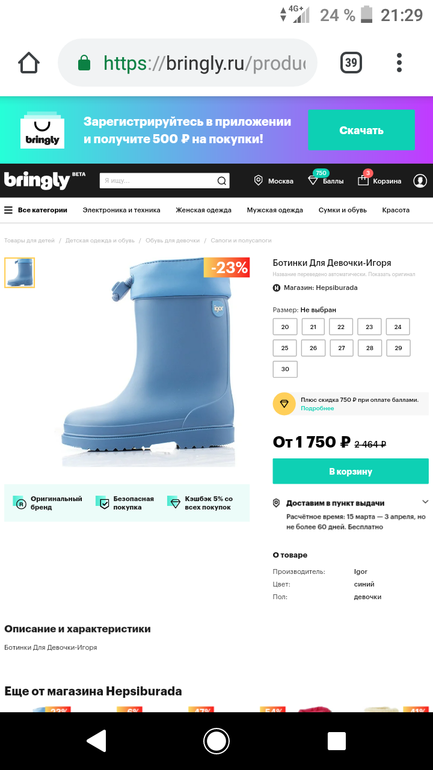Image resolution: width=433 pixels, height=770 pixels.
Task: Add product with В корзину button
Action: pos(351,471)
